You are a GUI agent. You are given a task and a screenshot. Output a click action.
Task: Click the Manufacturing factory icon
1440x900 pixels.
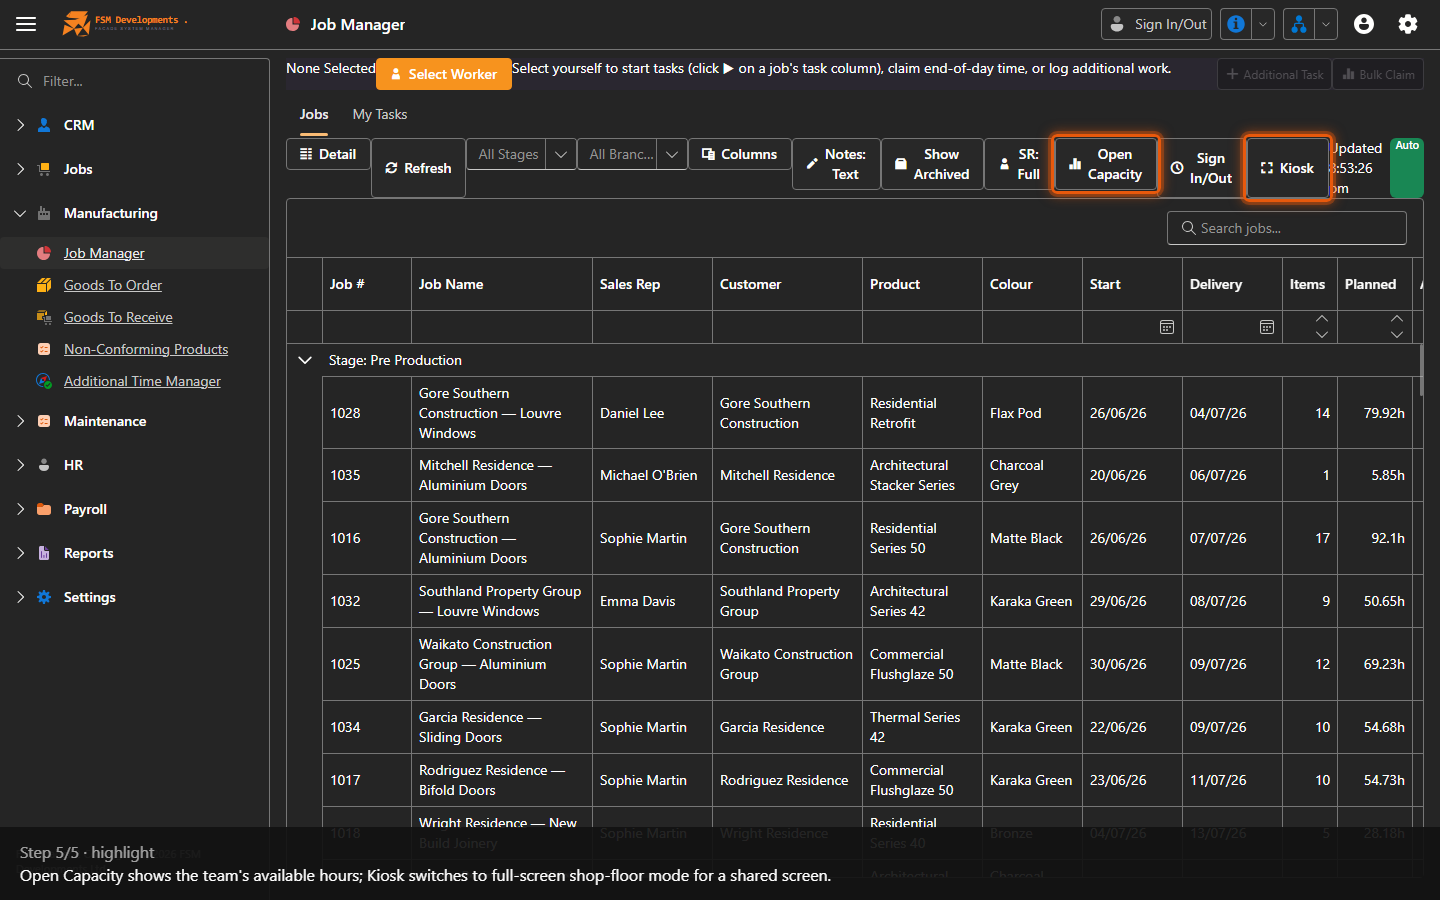(x=44, y=213)
